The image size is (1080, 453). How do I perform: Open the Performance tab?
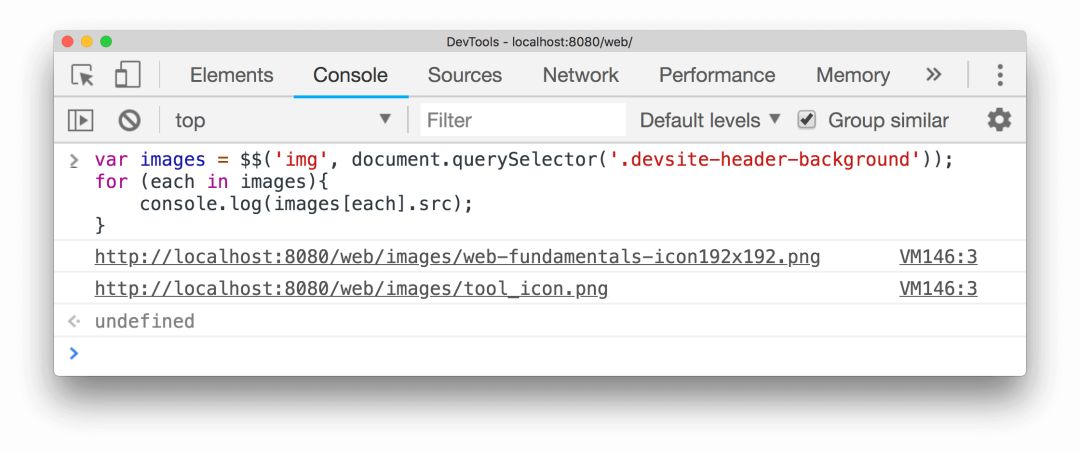pyautogui.click(x=717, y=75)
